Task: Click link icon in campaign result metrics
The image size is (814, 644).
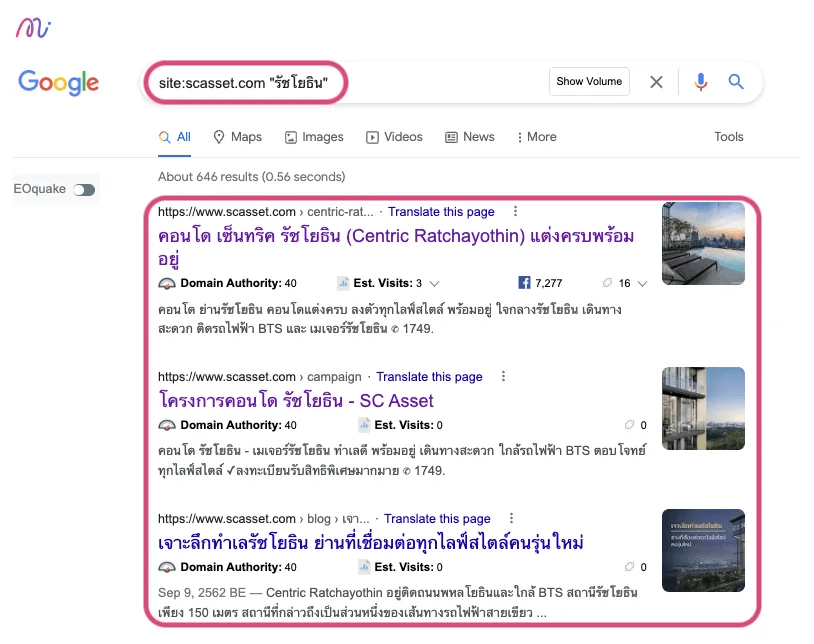Action: click(629, 425)
